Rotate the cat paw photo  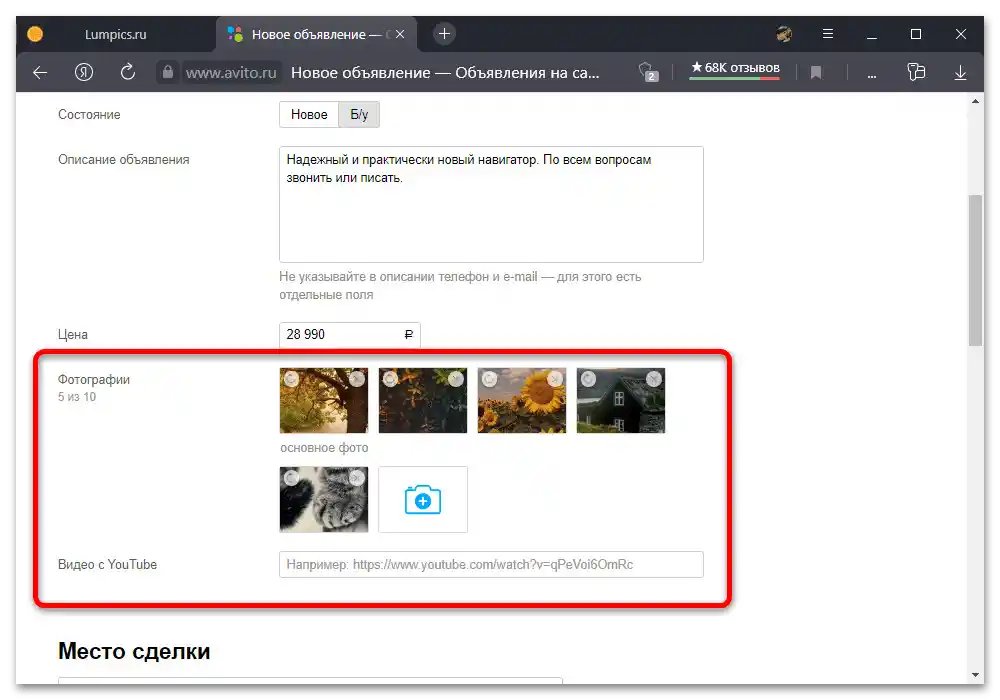point(291,478)
